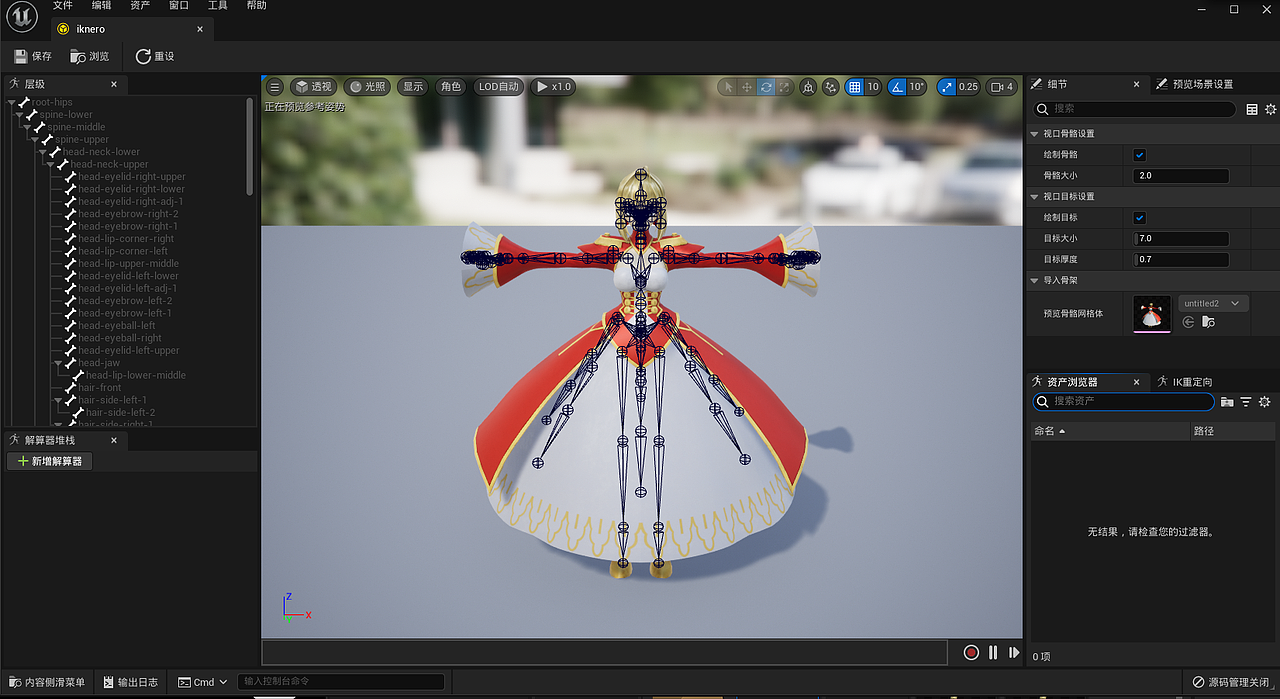
Task: Open the surface snapping options icon
Action: [x=830, y=87]
